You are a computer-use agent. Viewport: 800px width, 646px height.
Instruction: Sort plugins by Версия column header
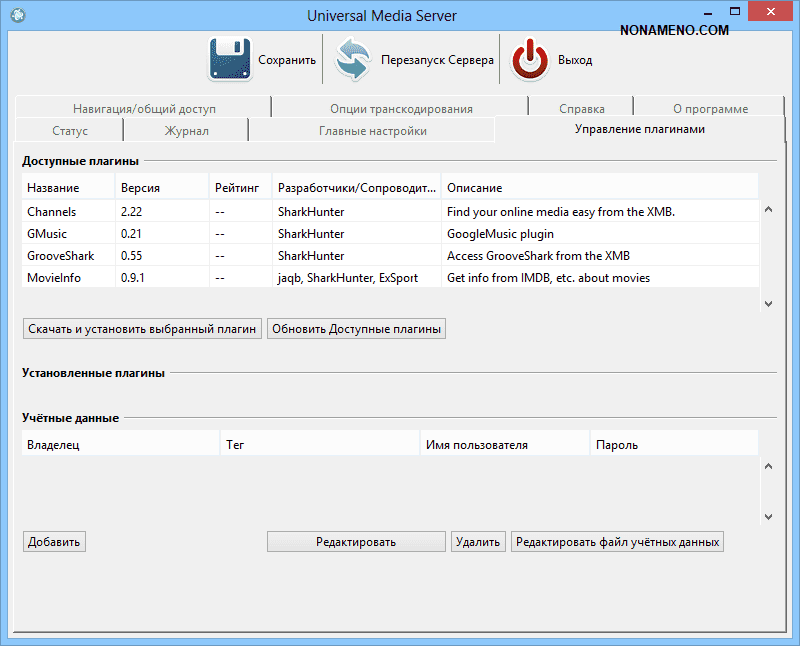(140, 188)
